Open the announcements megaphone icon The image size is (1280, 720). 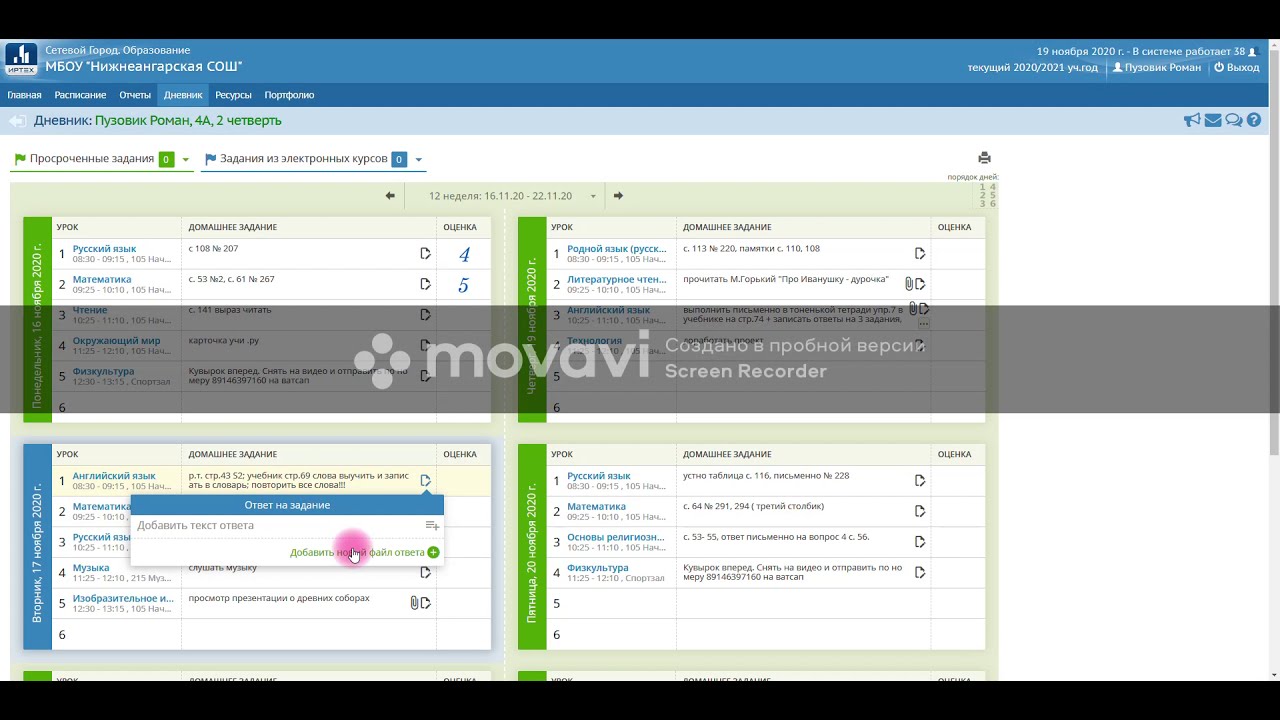click(x=1192, y=121)
